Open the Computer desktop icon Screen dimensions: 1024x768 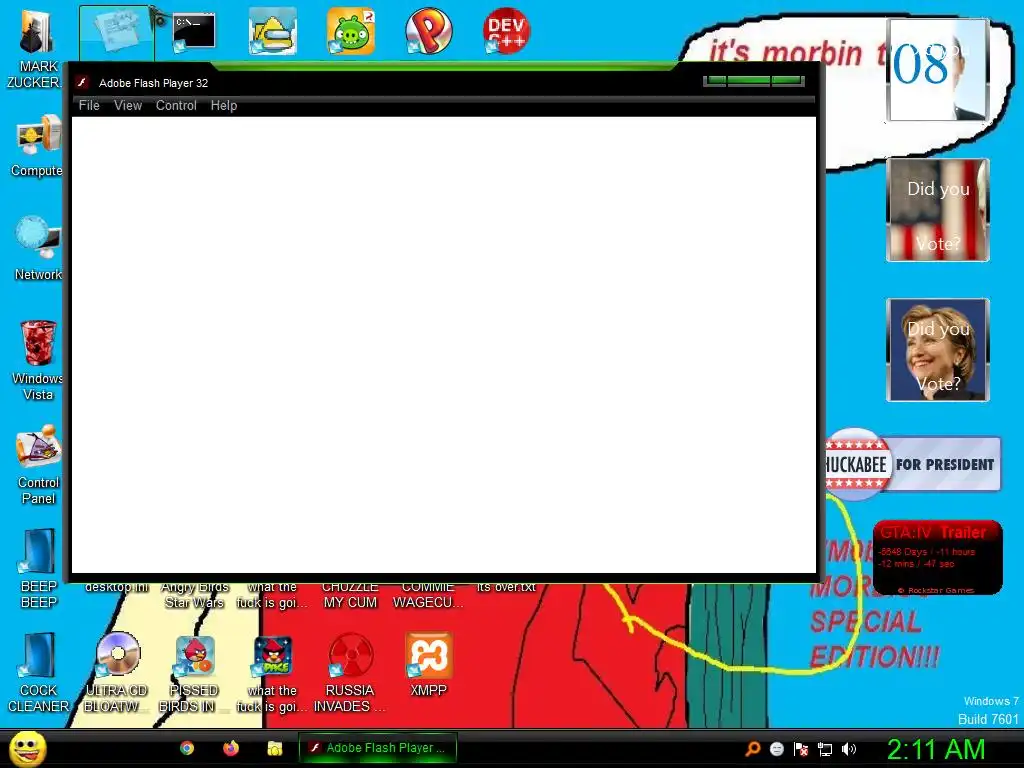pos(38,146)
